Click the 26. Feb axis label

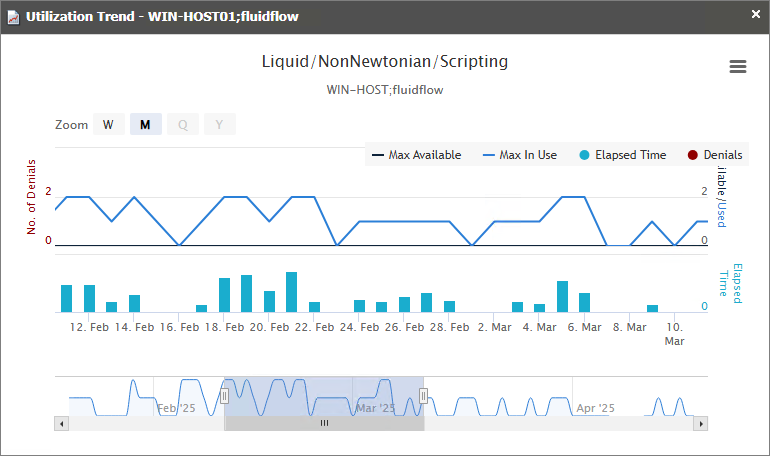coord(404,327)
